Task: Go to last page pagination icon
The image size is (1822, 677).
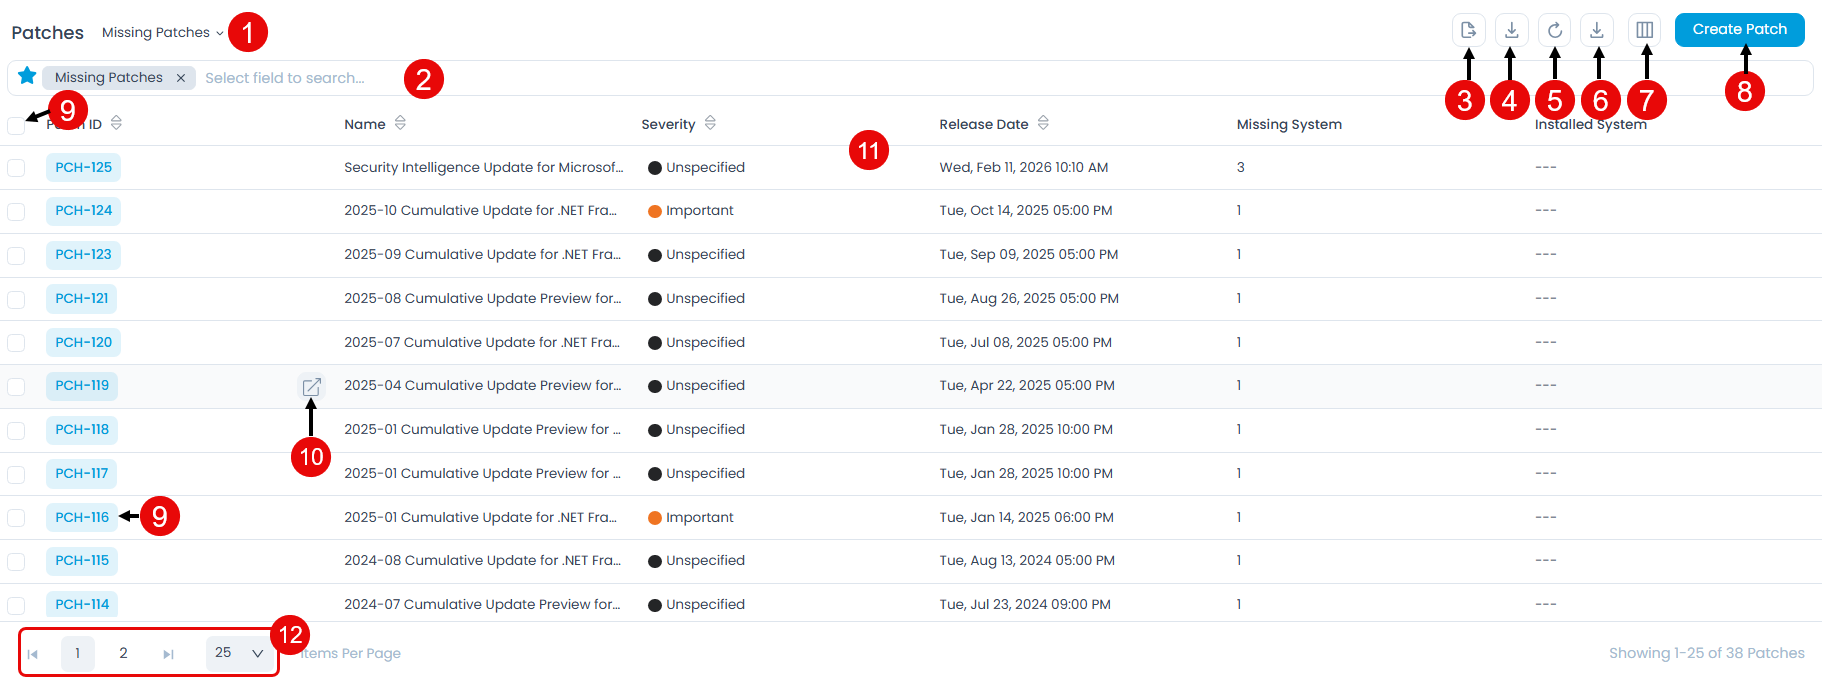Action: pos(168,654)
